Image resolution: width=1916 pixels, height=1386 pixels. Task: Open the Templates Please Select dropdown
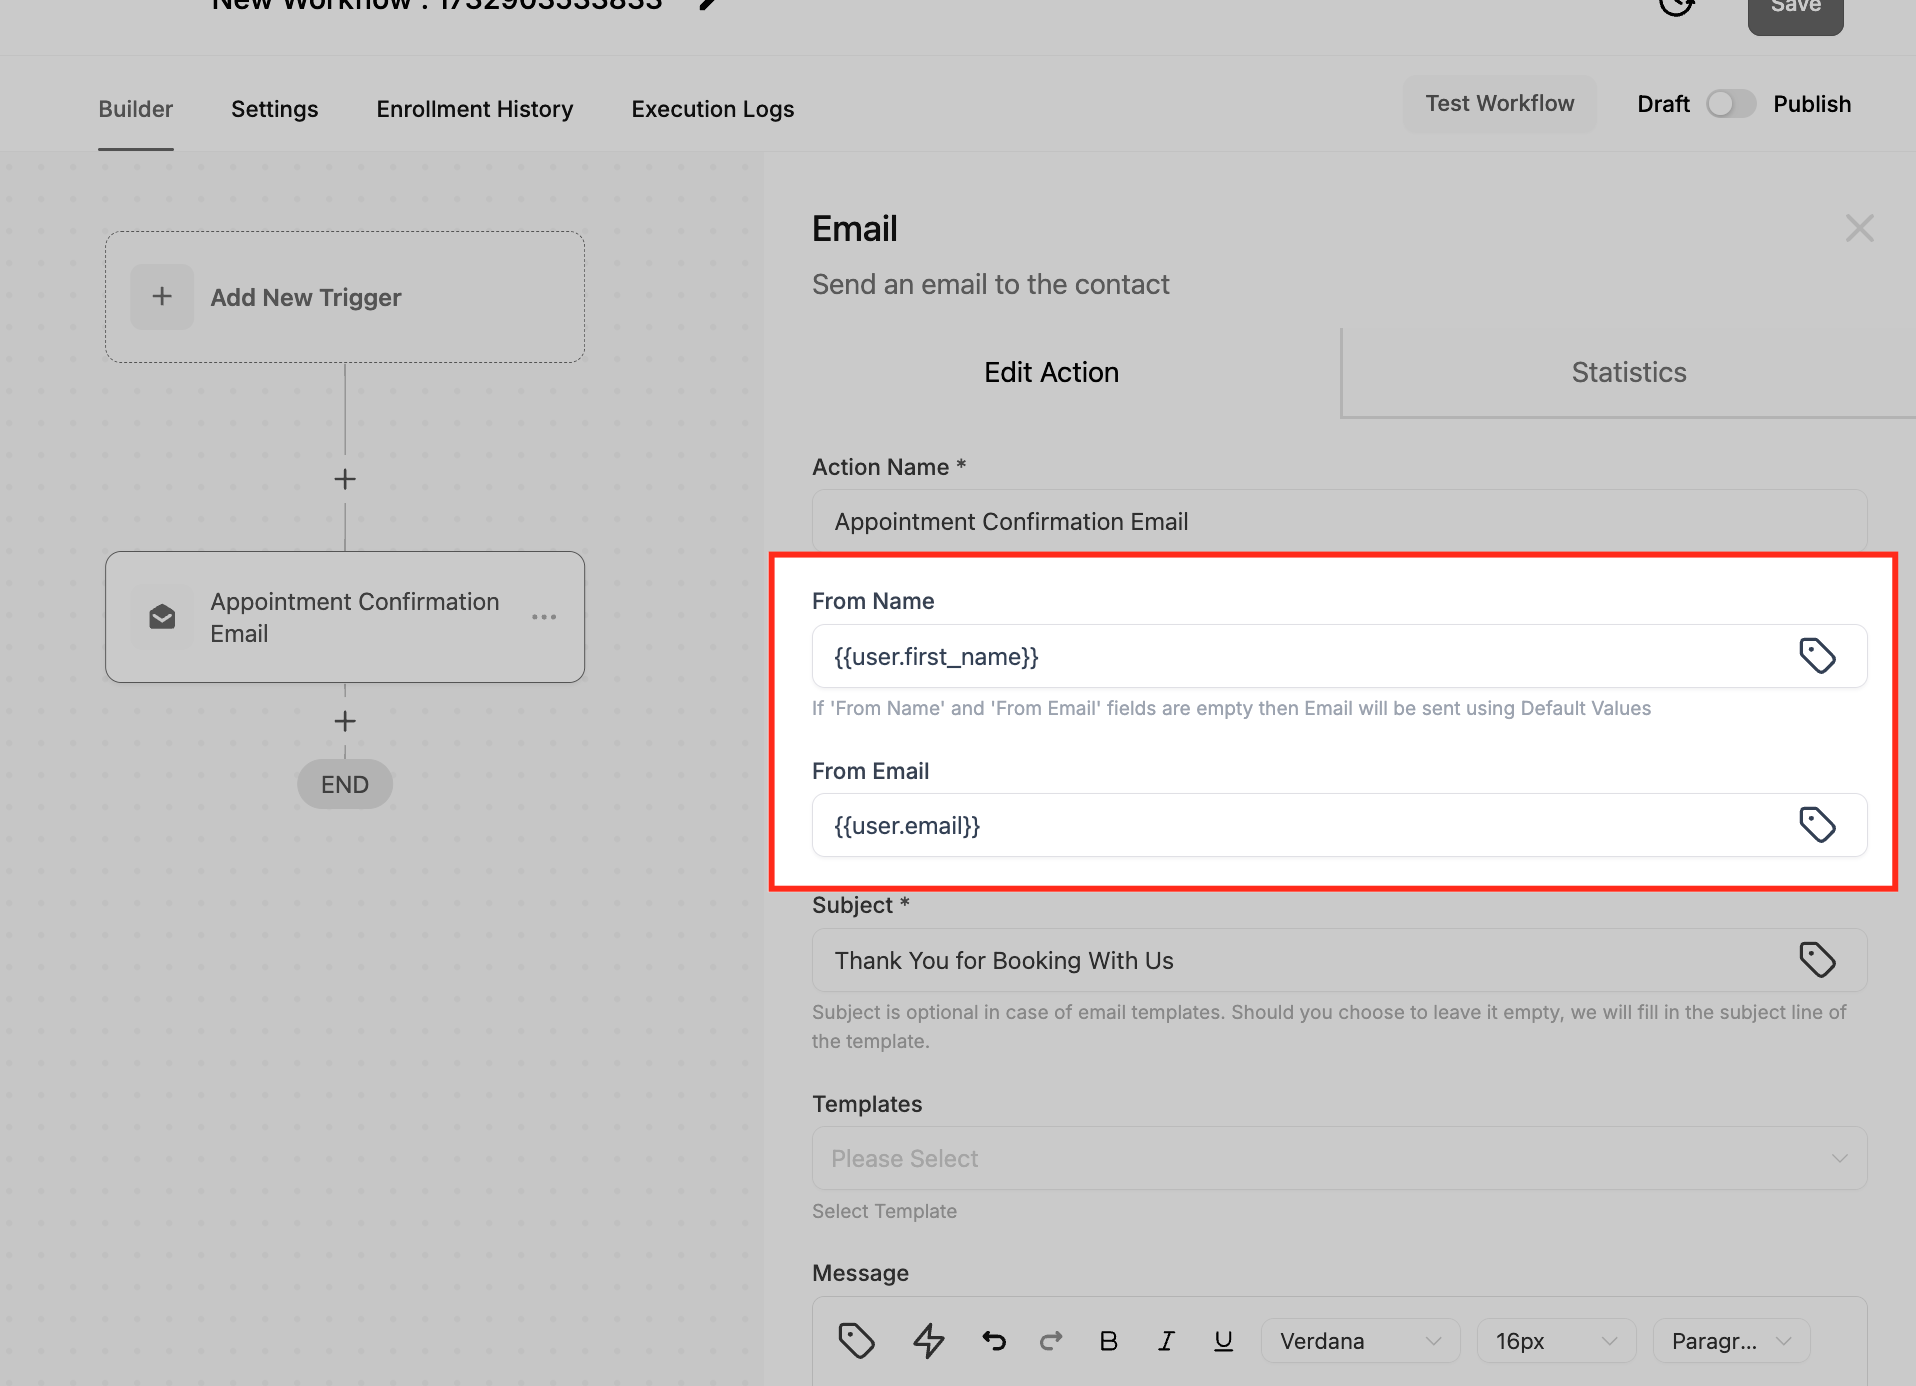1338,1157
